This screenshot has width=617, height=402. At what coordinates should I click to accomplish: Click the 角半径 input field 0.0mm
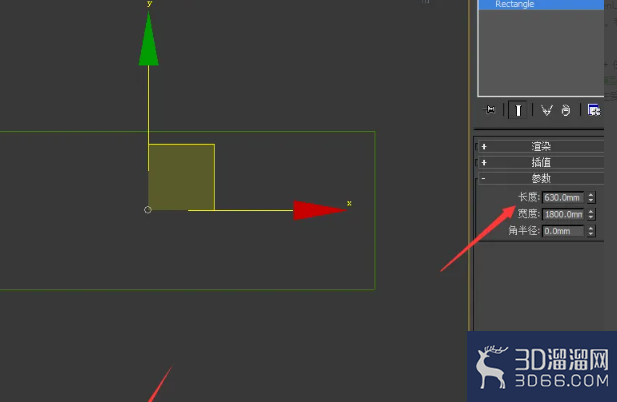pyautogui.click(x=563, y=231)
